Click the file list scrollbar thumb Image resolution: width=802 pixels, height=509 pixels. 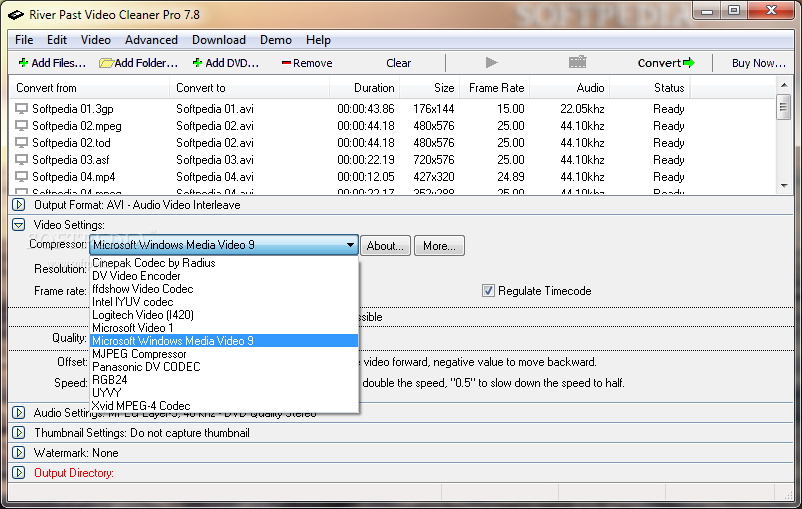pos(784,107)
